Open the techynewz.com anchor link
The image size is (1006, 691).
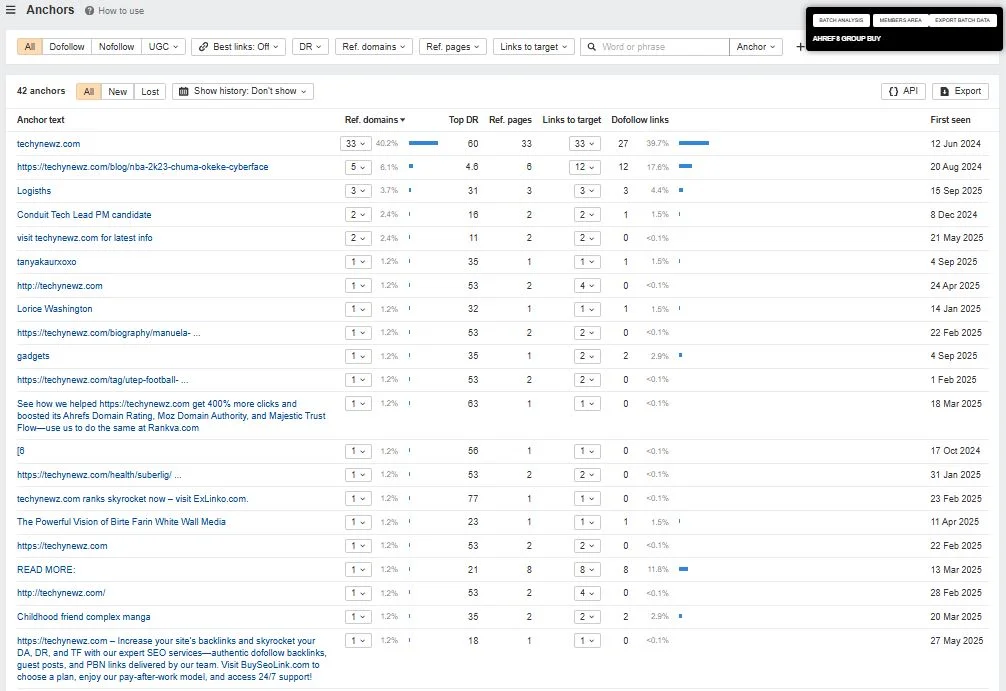tap(49, 144)
